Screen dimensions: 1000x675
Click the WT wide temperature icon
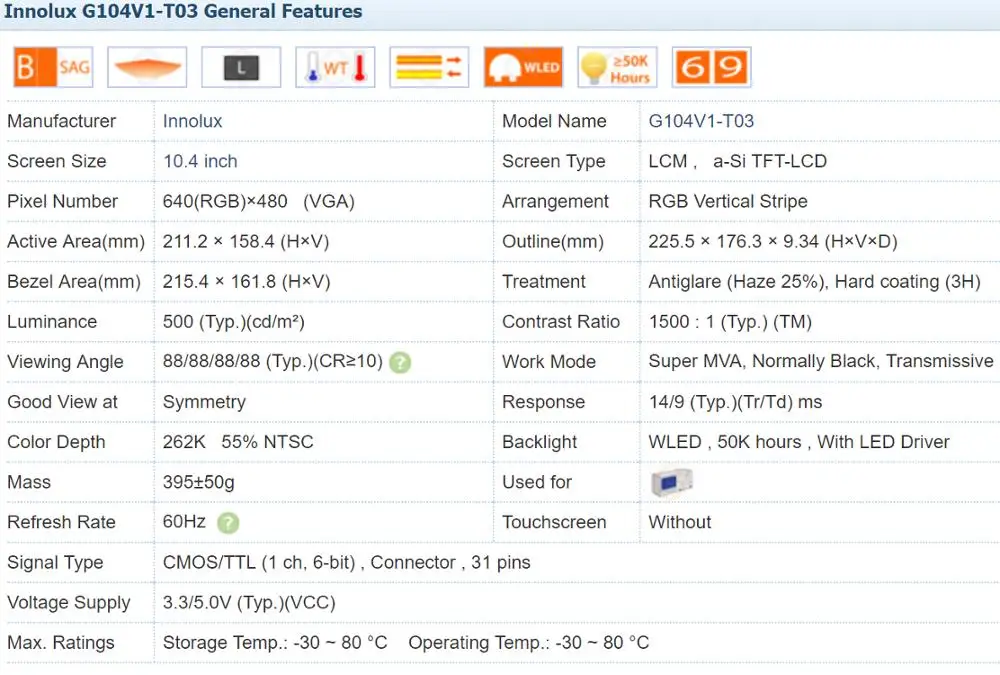pyautogui.click(x=335, y=67)
